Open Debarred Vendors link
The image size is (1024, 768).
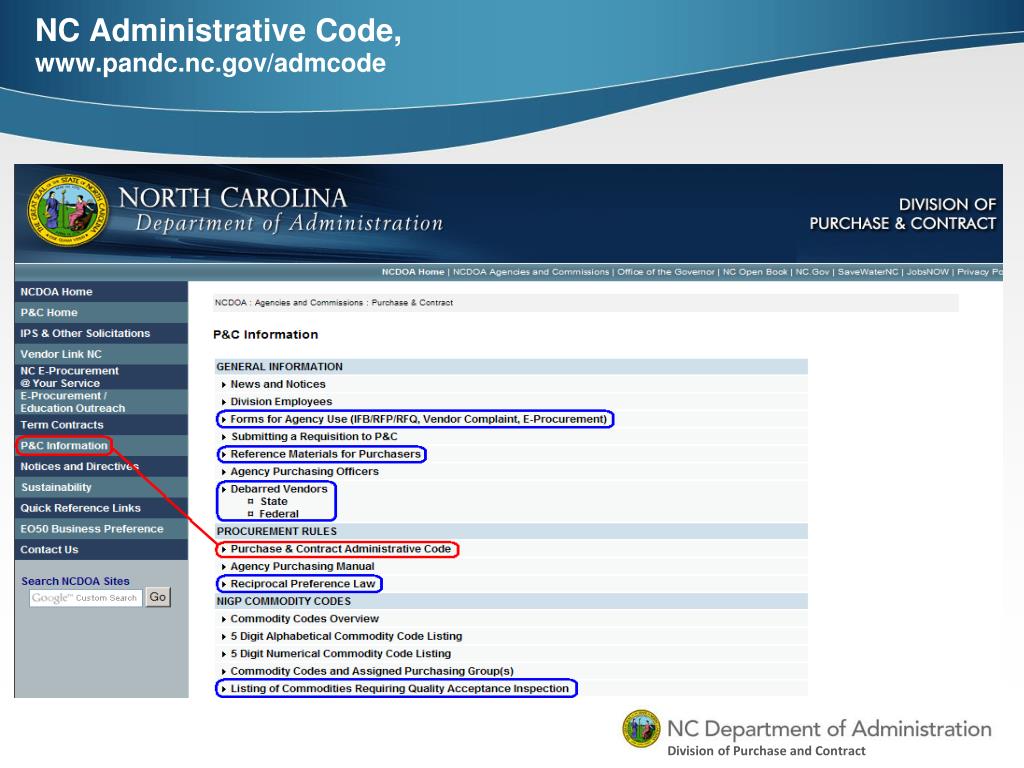click(279, 489)
